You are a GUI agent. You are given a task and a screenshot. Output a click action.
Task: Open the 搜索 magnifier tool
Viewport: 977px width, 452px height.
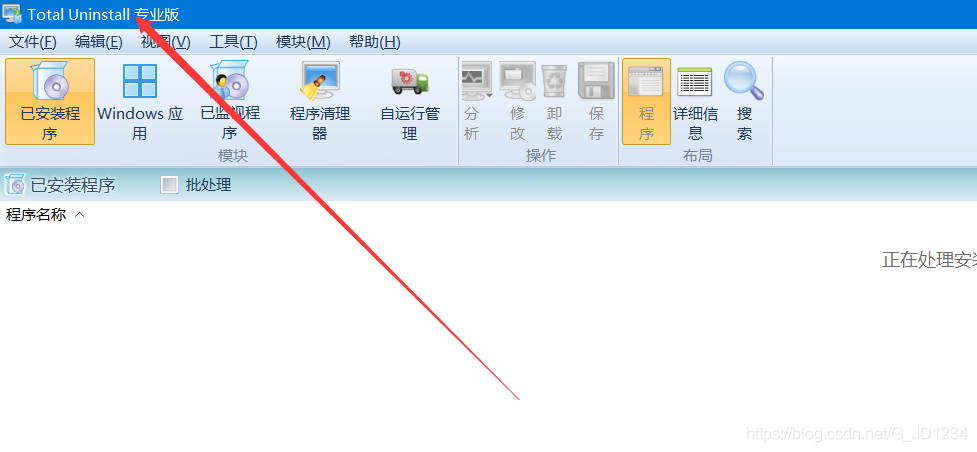pyautogui.click(x=744, y=102)
